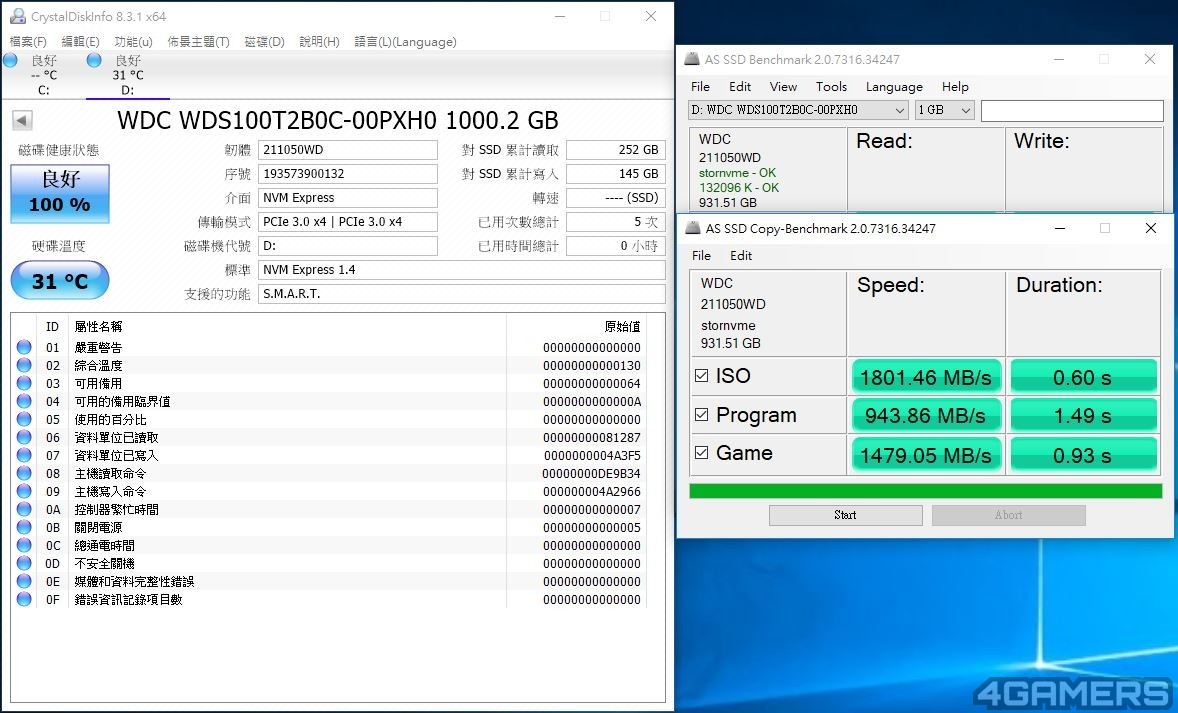Open the 磁碟(D) menu in CrystalDiskInfo
Screen dimensions: 1178x713
264,42
